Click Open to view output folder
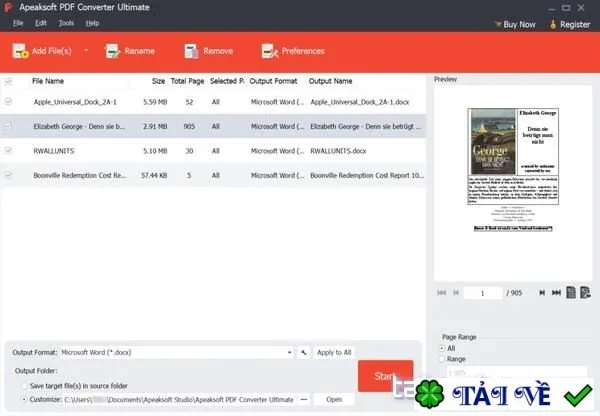 (334, 399)
